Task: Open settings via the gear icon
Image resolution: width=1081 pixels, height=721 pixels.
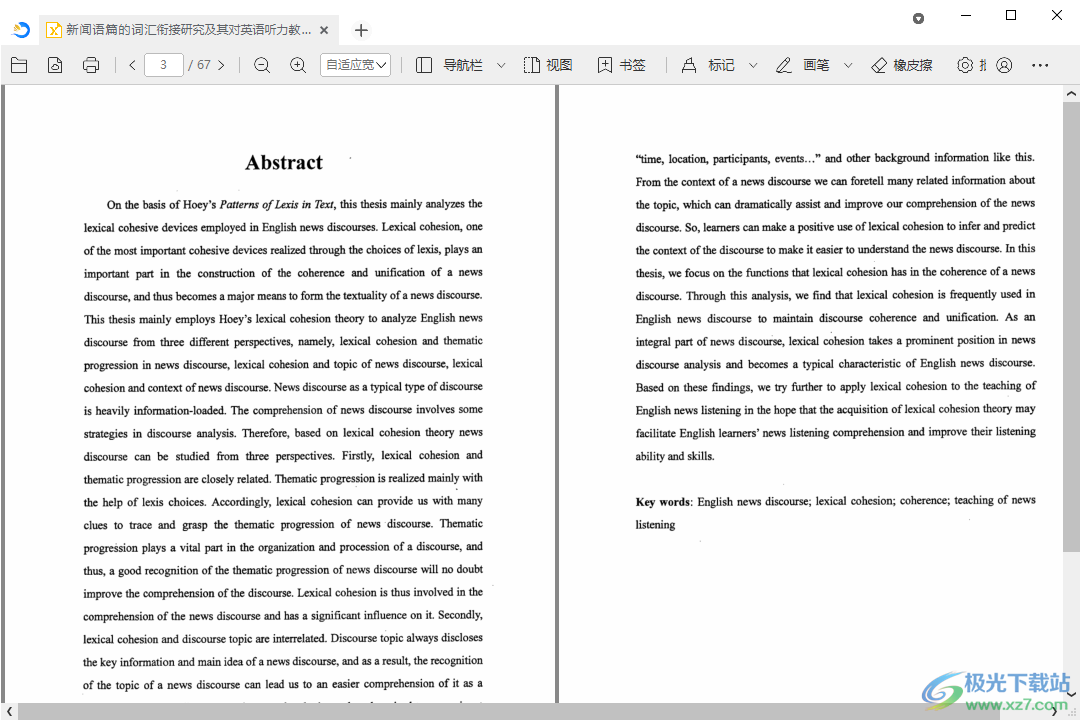Action: 965,65
